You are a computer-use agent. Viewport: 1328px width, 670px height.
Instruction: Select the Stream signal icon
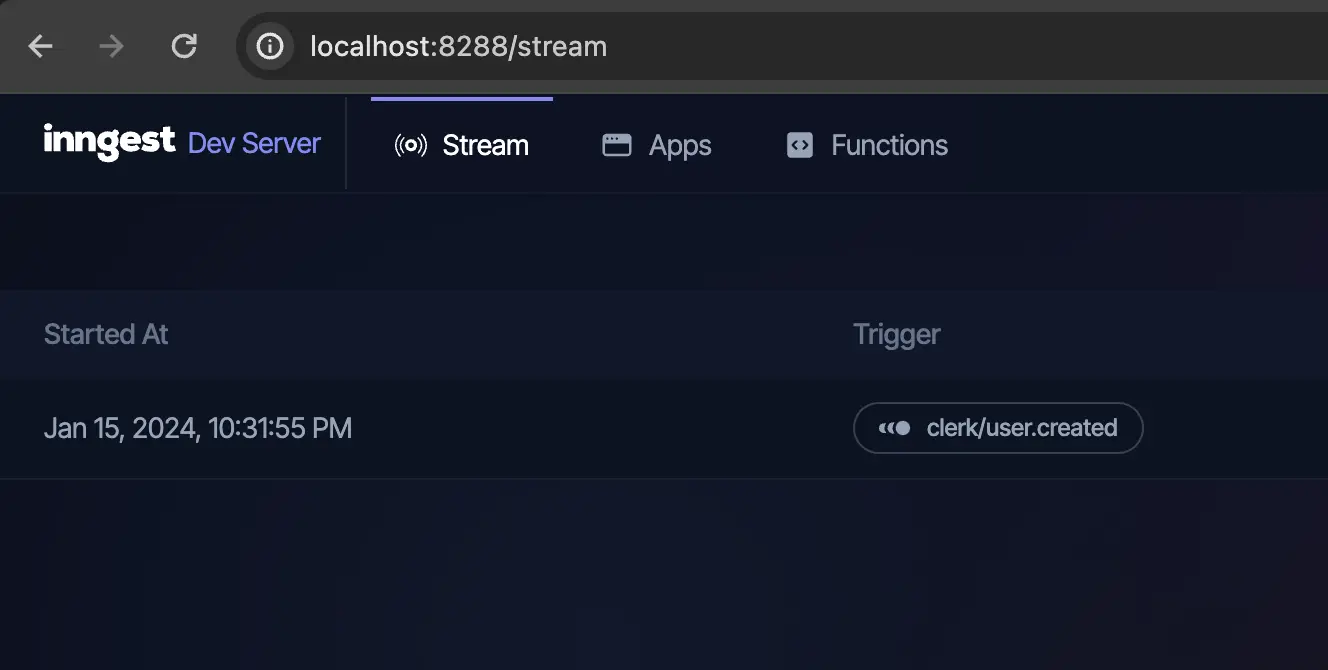click(x=411, y=145)
